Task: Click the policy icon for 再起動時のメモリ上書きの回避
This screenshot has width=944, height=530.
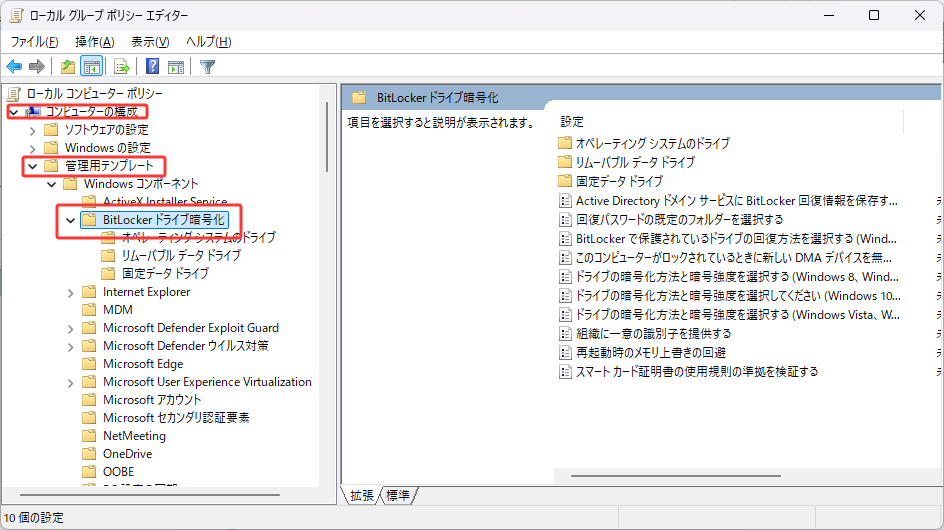Action: [x=565, y=352]
